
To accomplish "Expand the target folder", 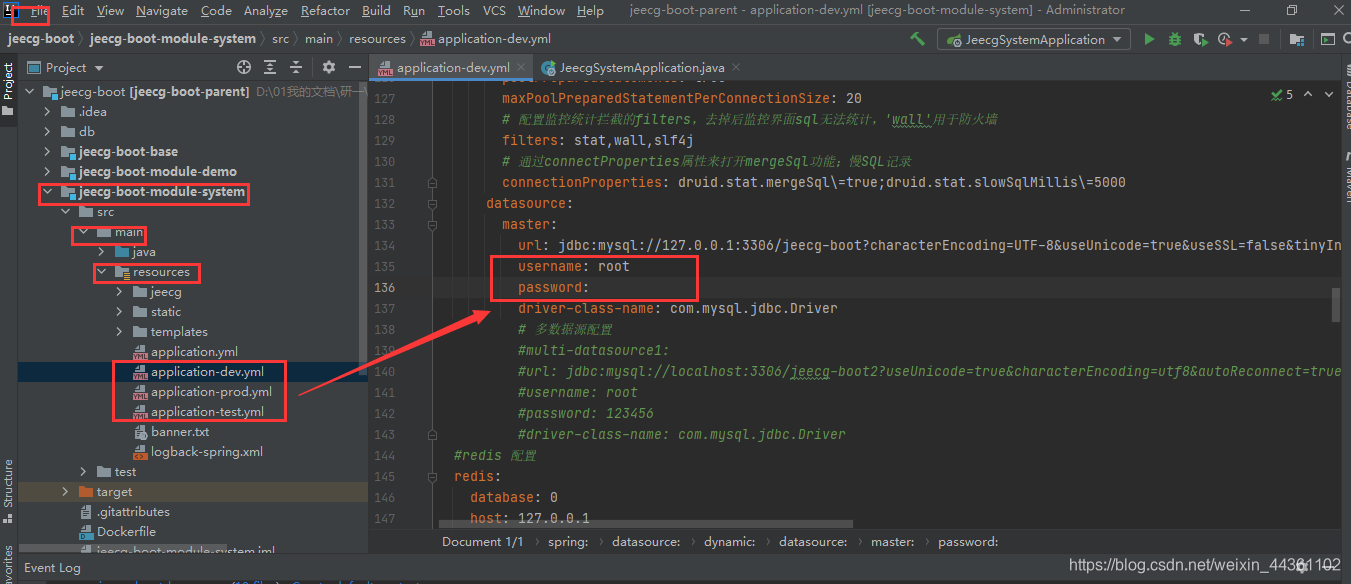I will pyautogui.click(x=65, y=491).
